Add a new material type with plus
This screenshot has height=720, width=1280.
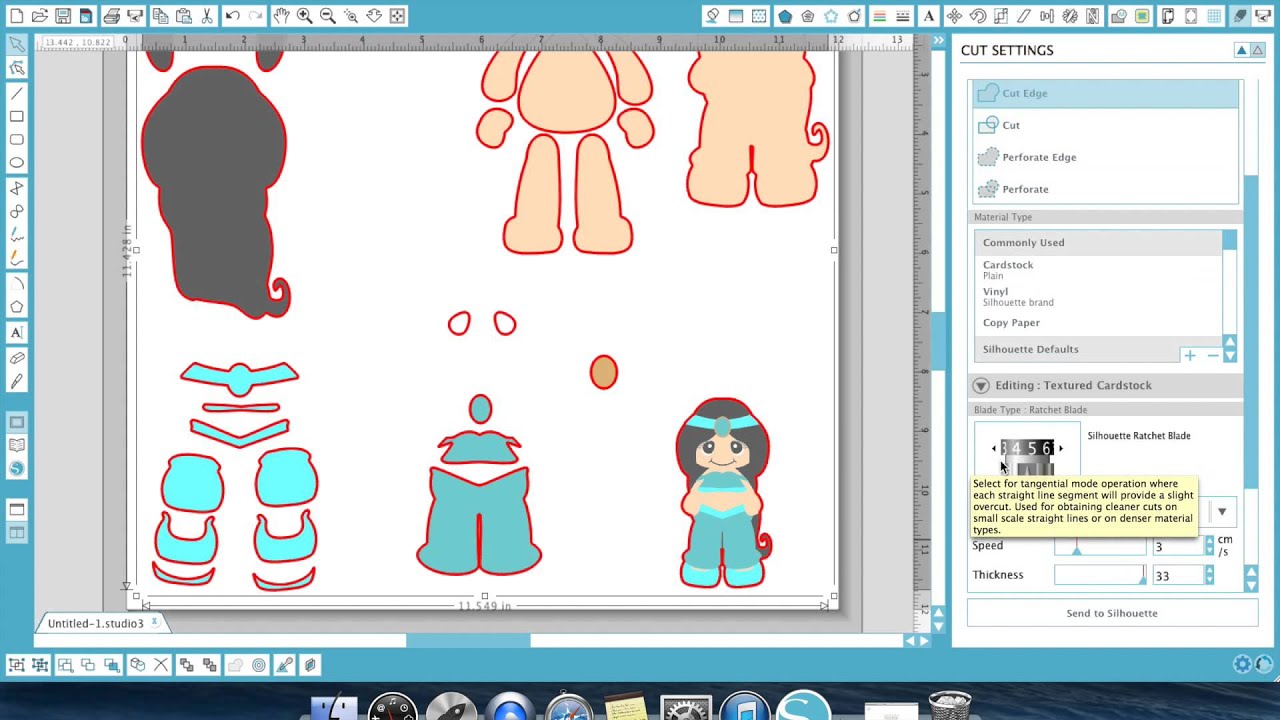(1190, 355)
